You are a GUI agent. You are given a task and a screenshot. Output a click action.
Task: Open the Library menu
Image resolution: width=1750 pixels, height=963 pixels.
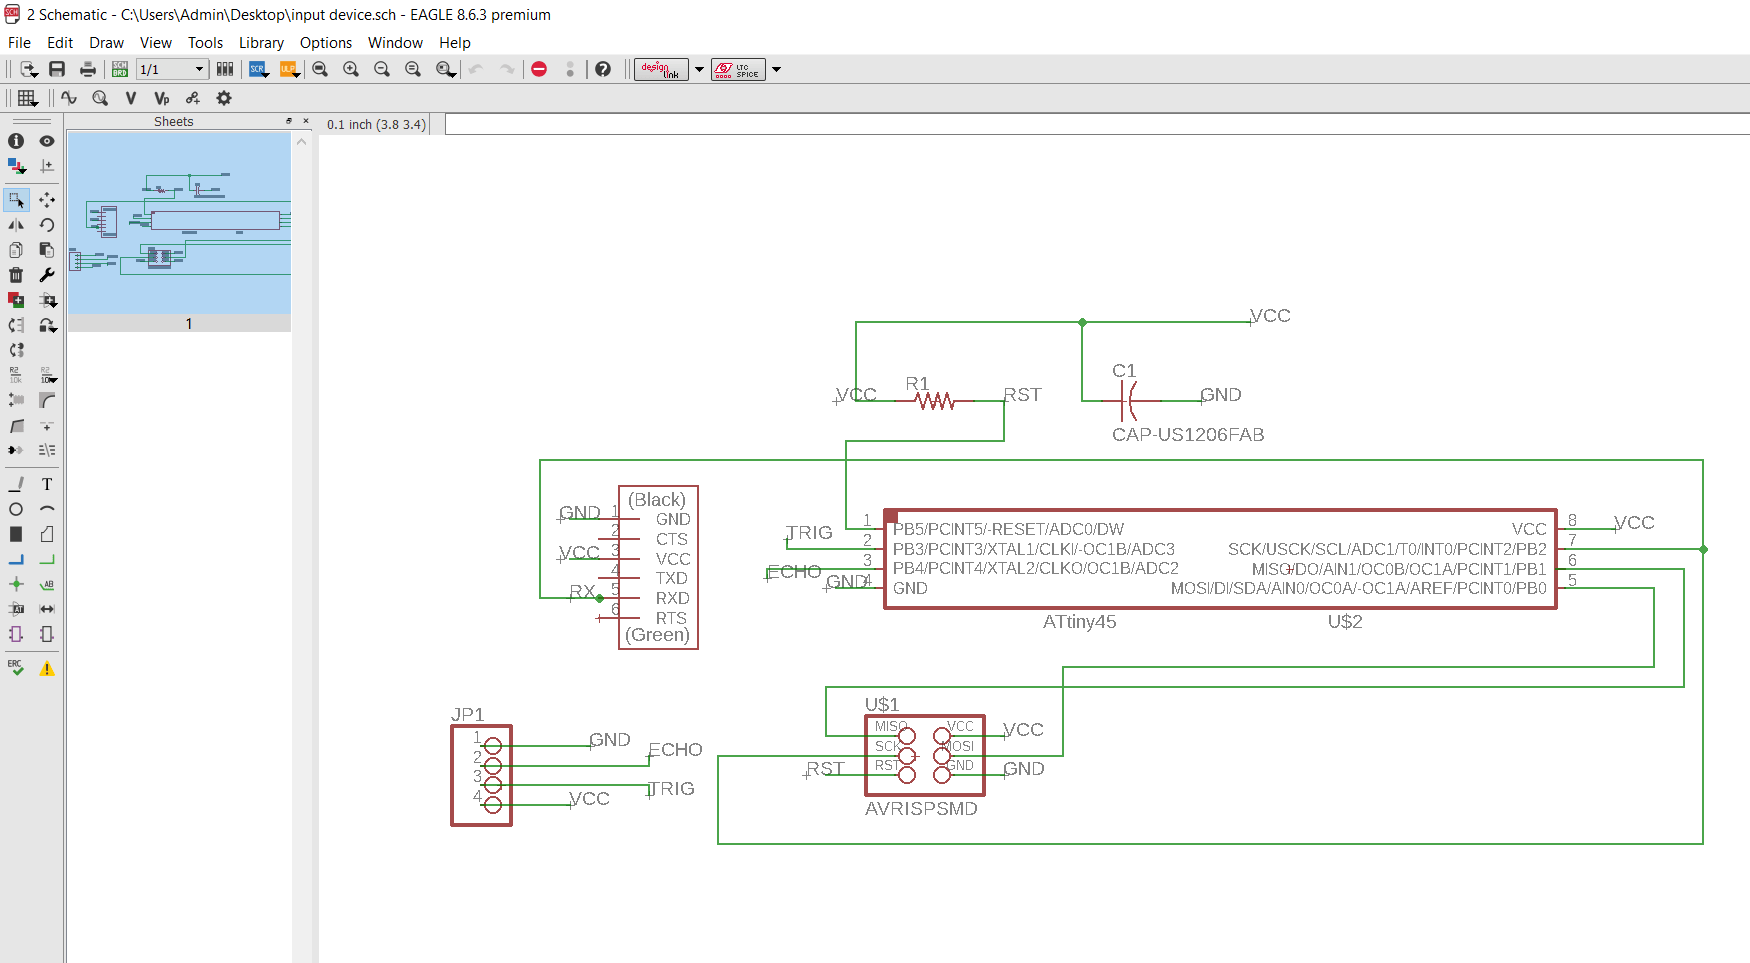261,43
